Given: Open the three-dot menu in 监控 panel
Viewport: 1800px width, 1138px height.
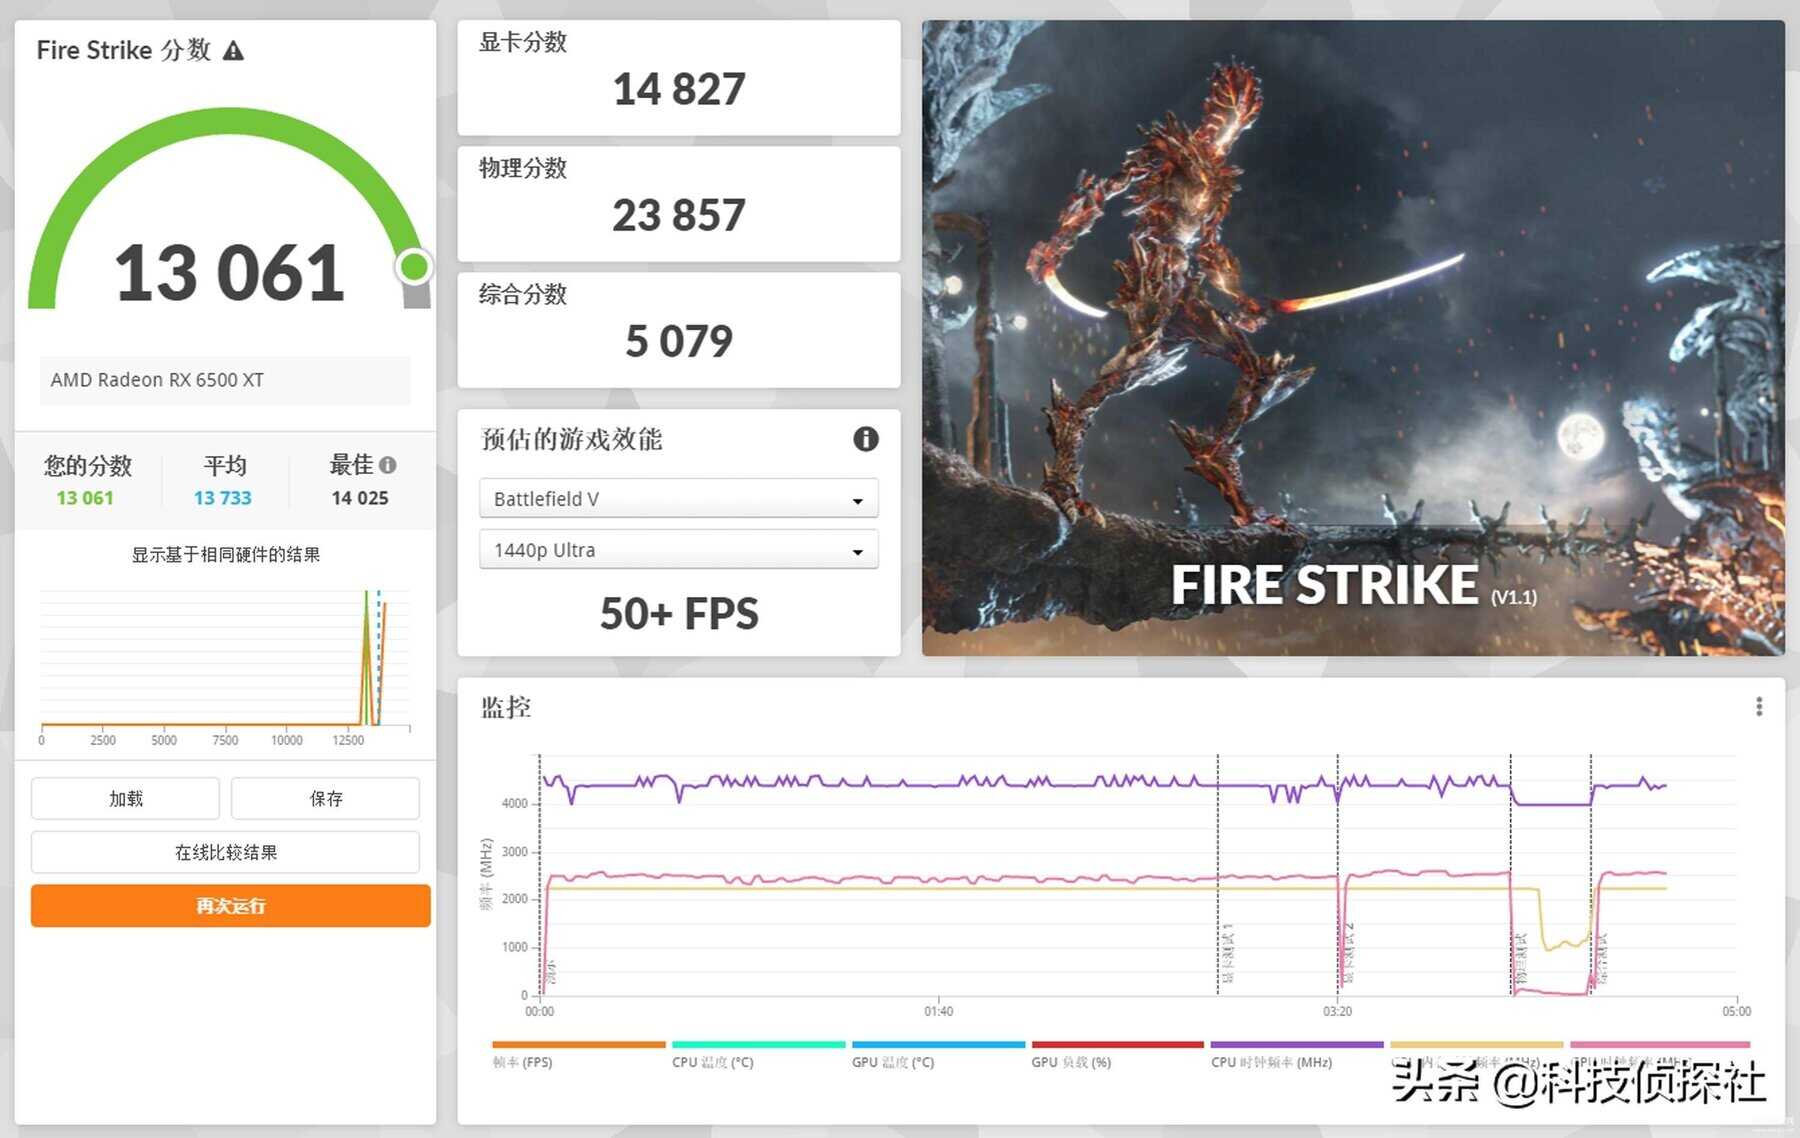Looking at the screenshot, I should (x=1759, y=707).
